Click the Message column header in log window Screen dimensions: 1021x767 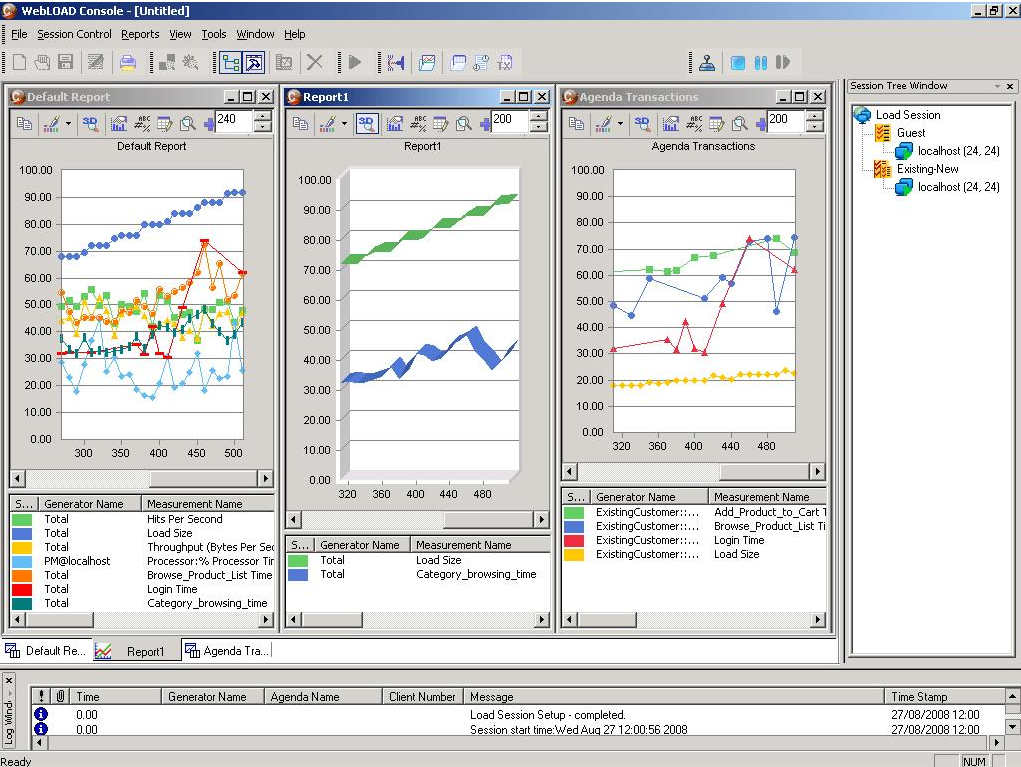click(x=674, y=697)
